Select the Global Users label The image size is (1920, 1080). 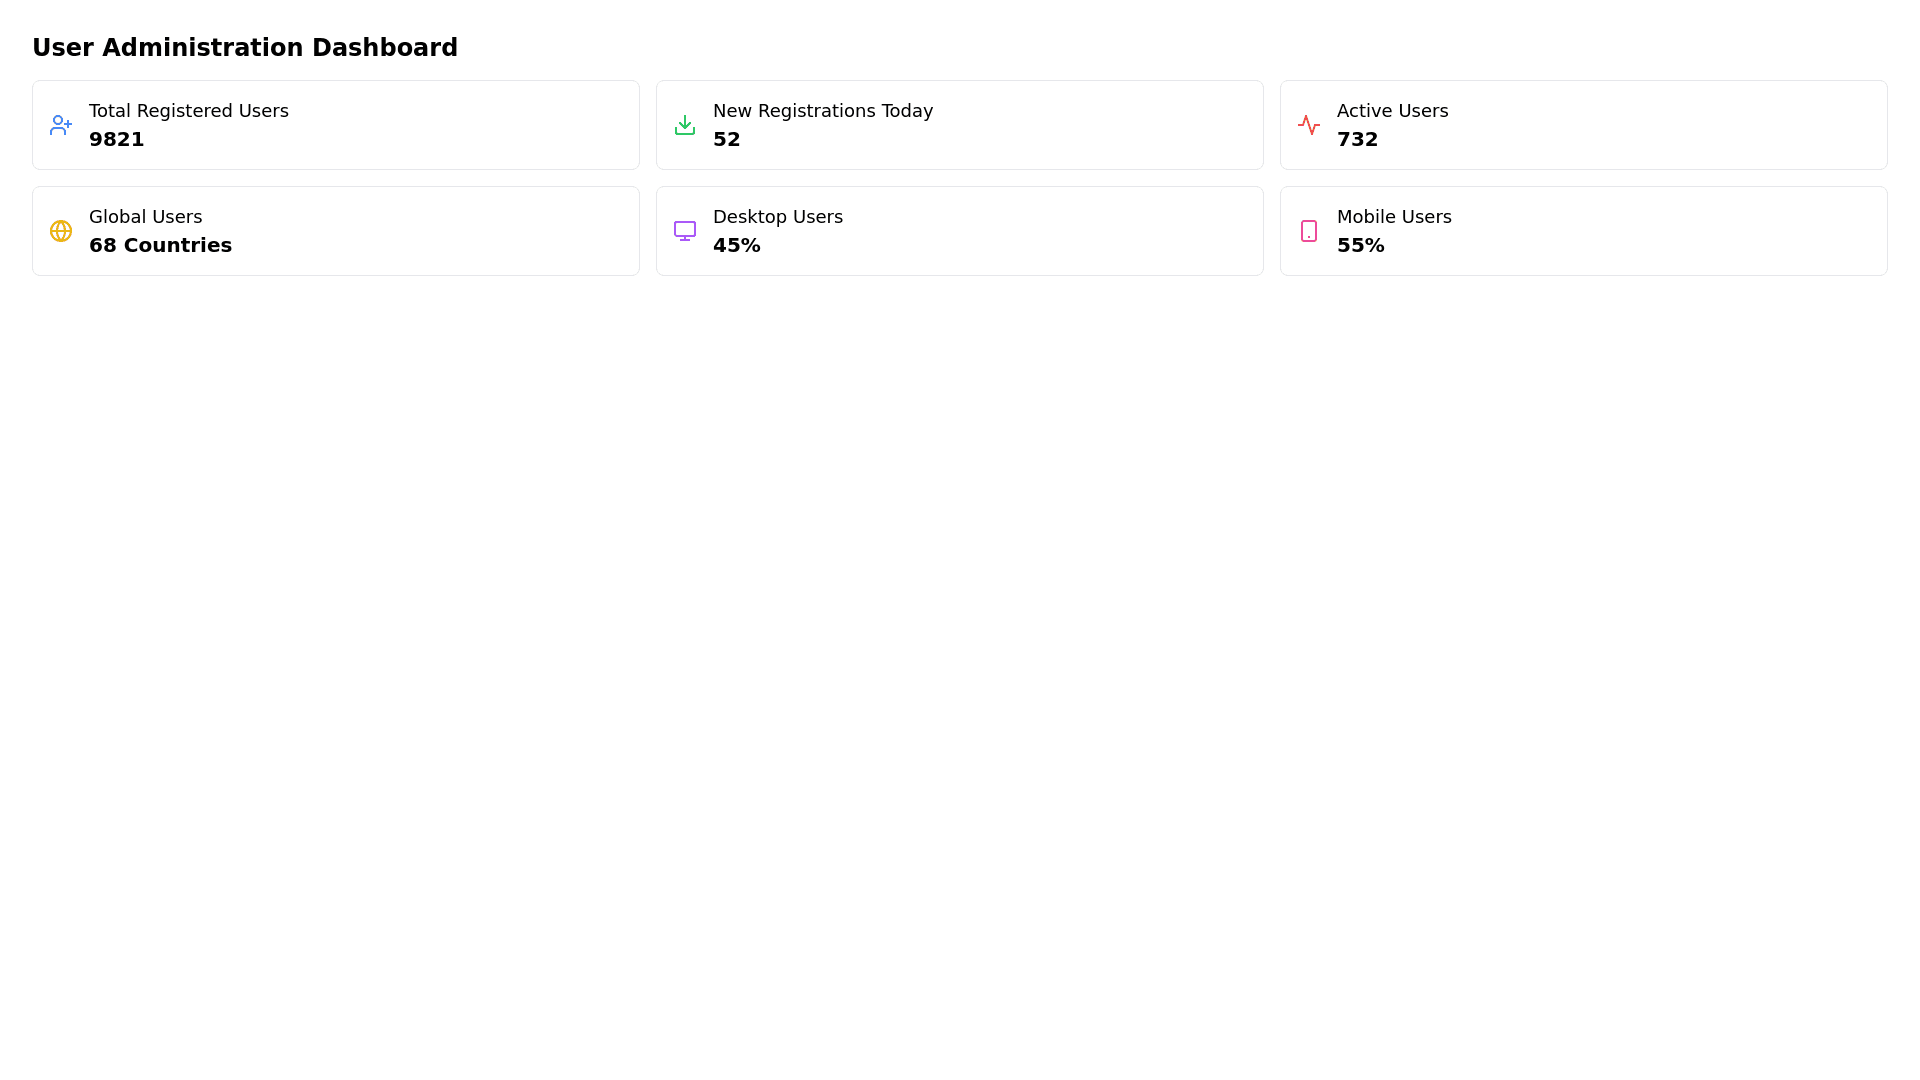pyautogui.click(x=145, y=217)
